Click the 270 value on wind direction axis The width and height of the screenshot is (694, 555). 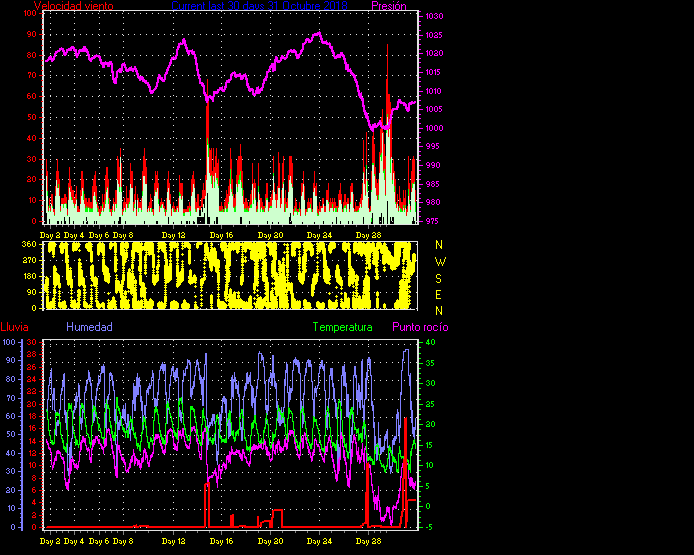point(31,261)
